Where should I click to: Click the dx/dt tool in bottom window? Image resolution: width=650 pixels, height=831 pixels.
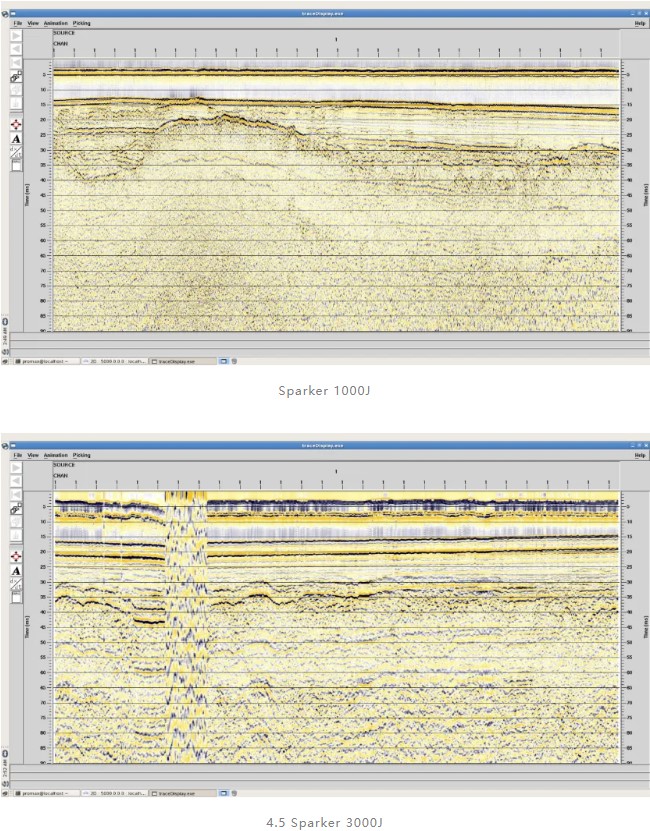pos(16,586)
